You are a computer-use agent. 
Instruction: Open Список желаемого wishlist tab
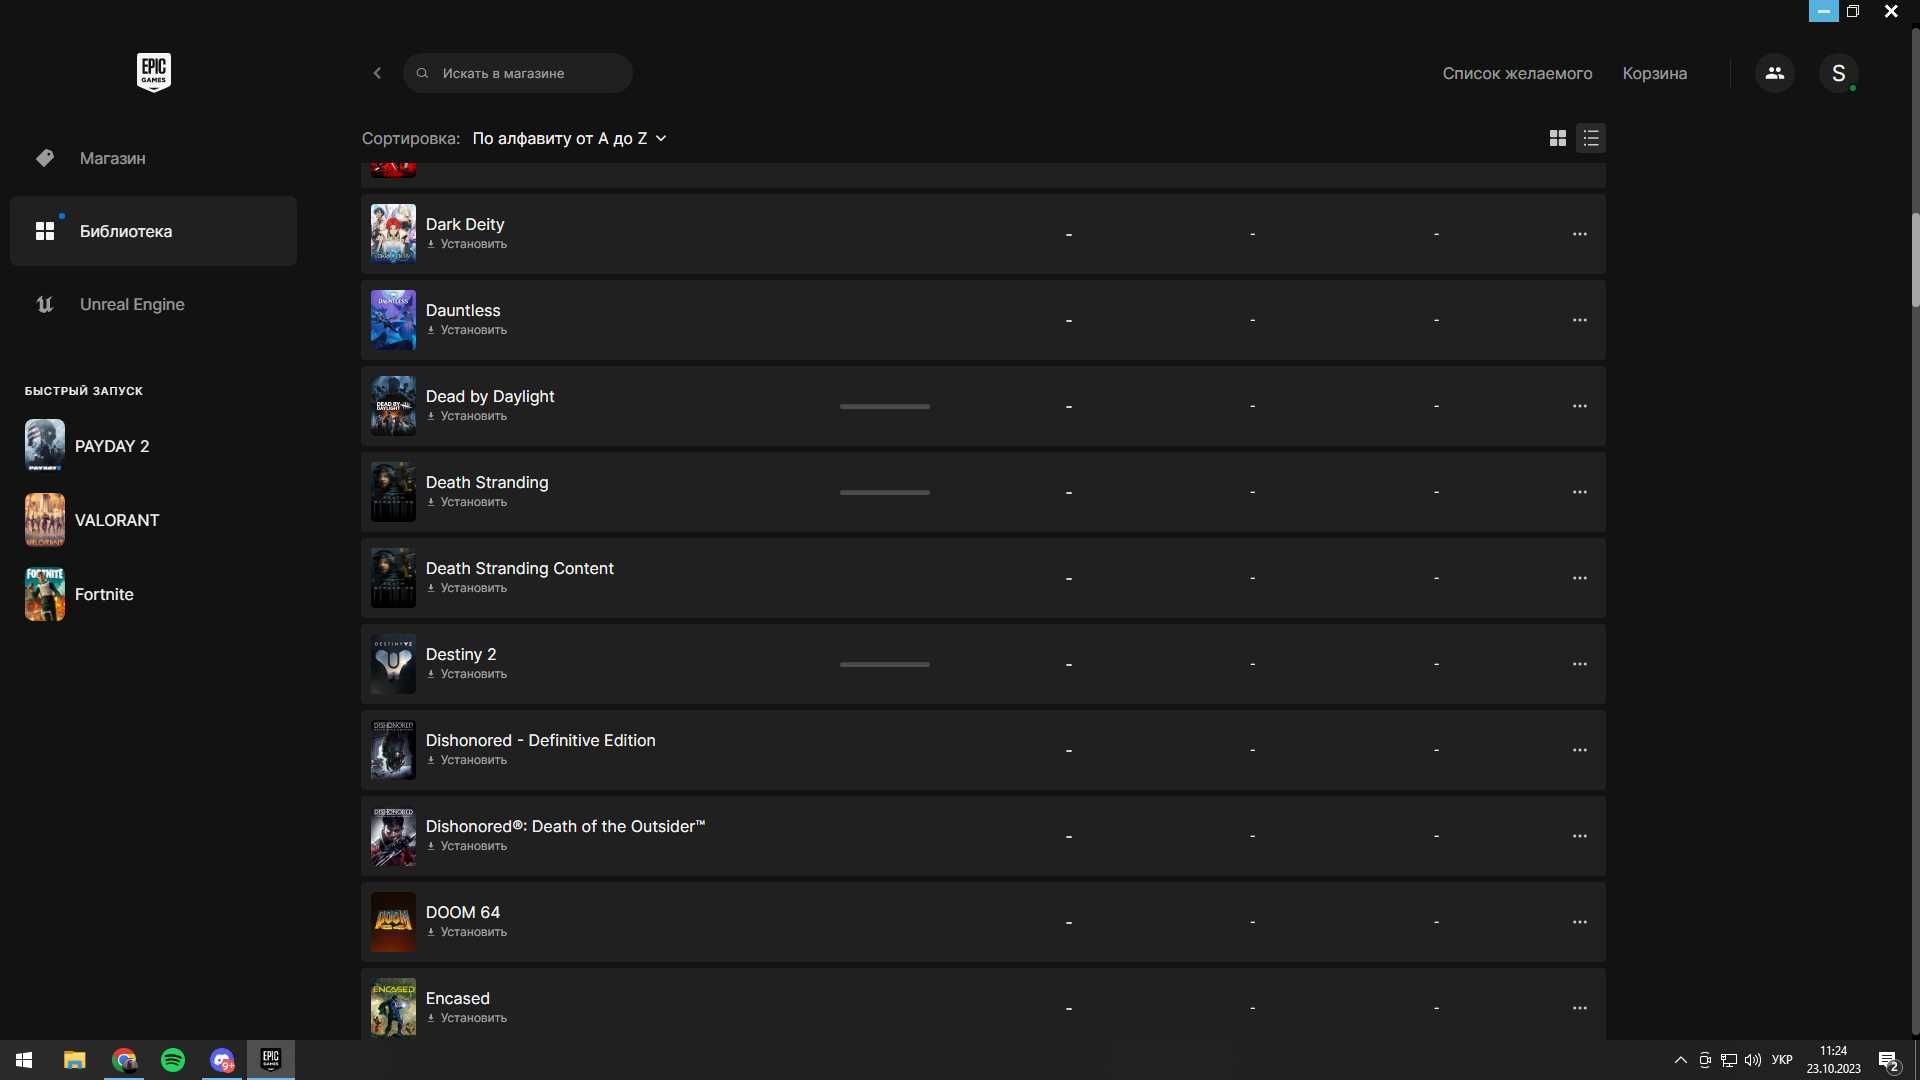[x=1518, y=73]
